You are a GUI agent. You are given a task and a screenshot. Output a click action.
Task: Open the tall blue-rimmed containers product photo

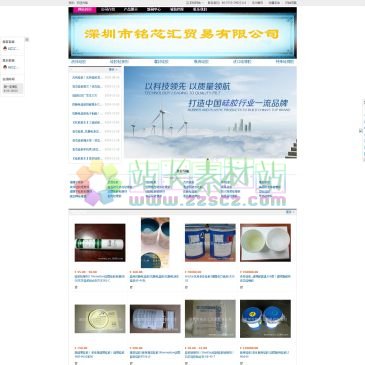coord(155,243)
